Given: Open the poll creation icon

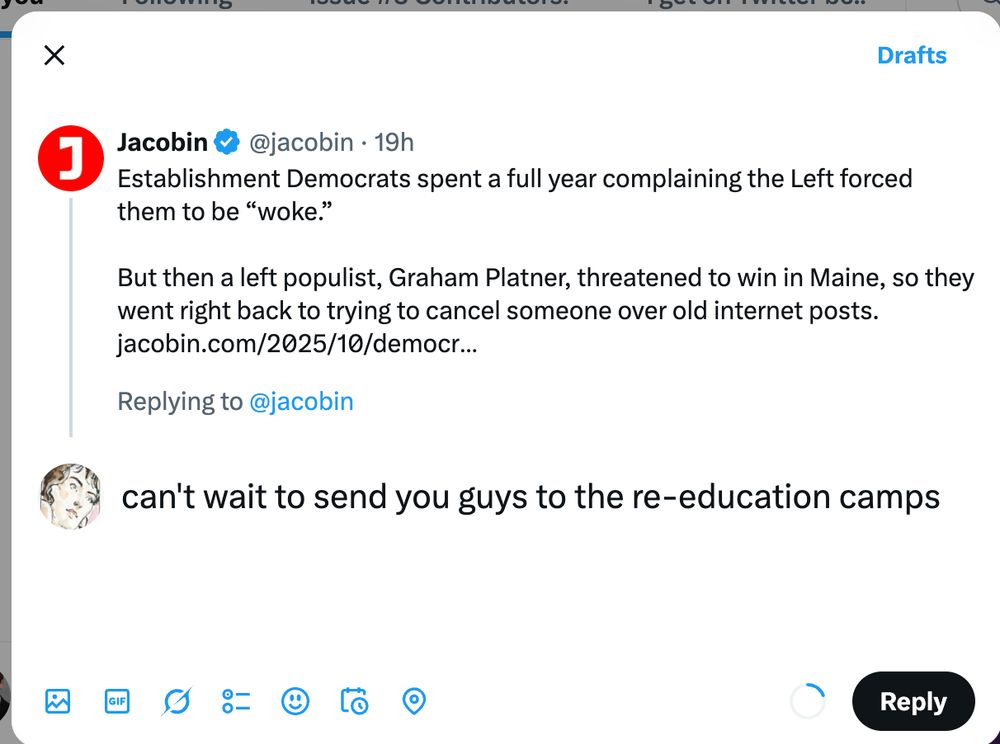Looking at the screenshot, I should tap(235, 701).
